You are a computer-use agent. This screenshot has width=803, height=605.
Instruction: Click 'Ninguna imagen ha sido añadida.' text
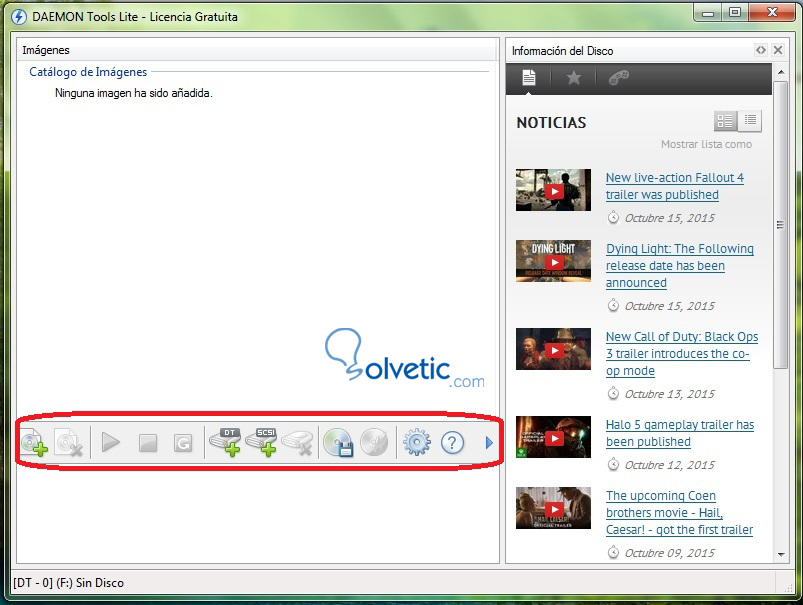[134, 93]
